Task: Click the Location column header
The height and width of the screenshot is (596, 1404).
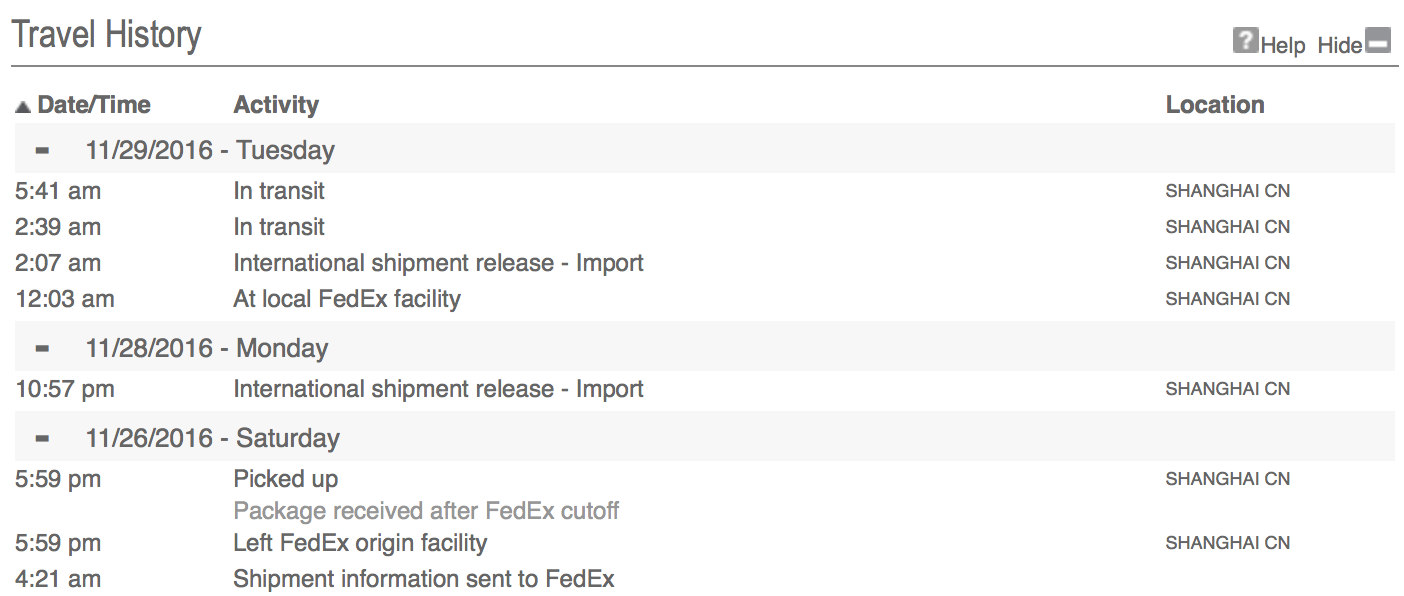Action: pyautogui.click(x=1215, y=105)
